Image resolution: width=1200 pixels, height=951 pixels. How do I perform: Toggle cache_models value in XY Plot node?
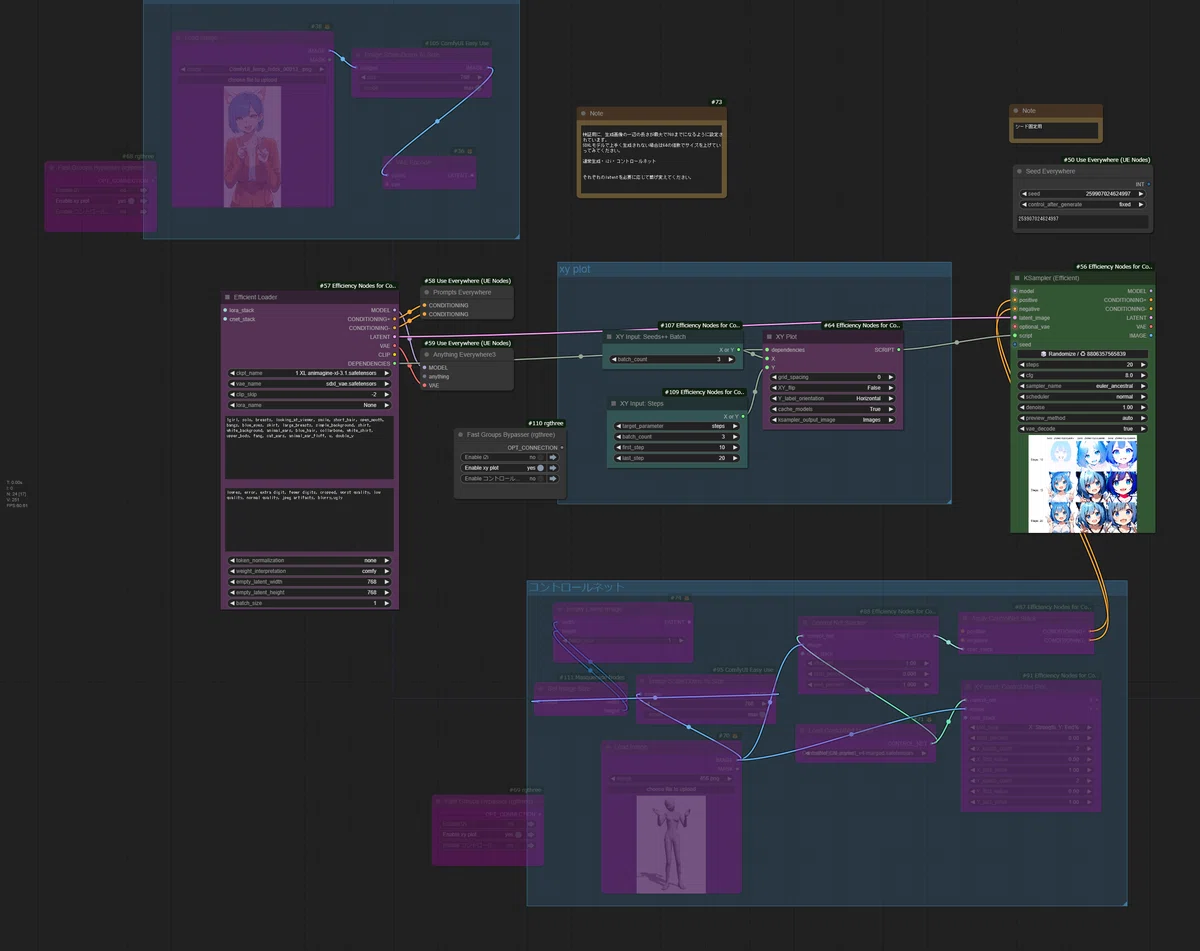(832, 409)
